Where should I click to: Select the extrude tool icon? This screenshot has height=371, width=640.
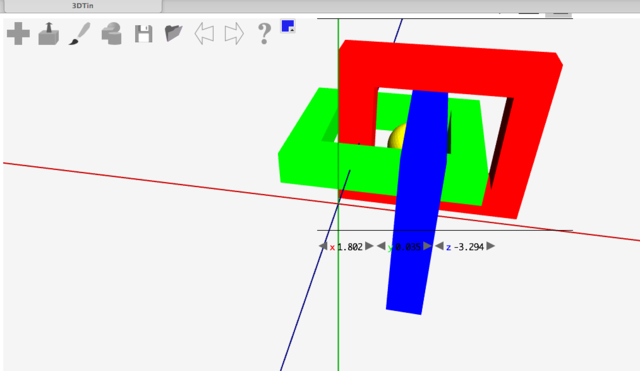click(49, 33)
